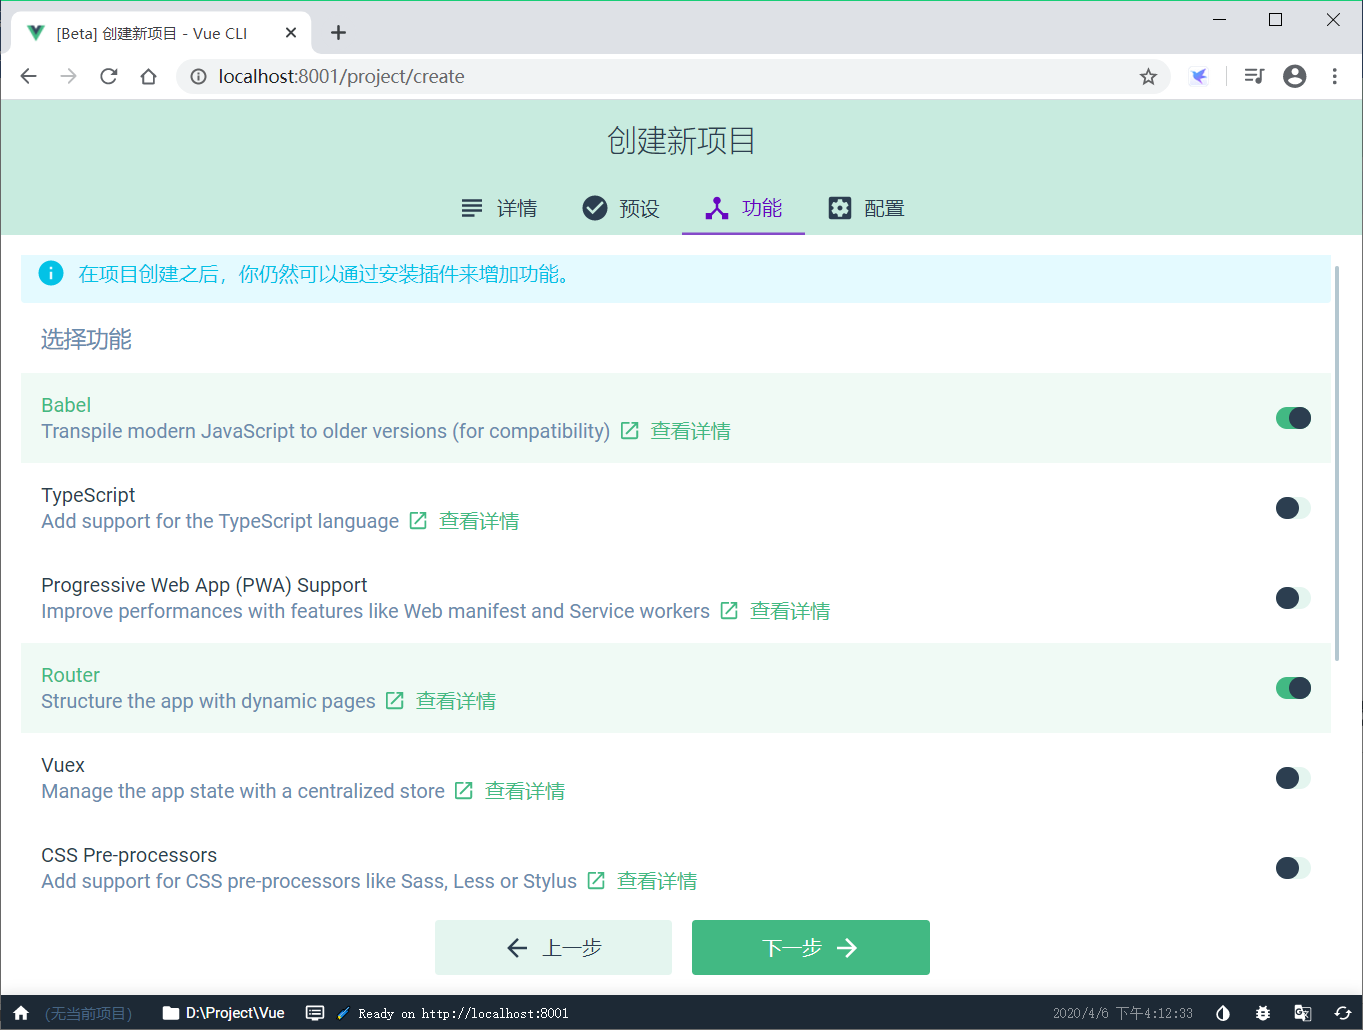The width and height of the screenshot is (1363, 1030).
Task: Toggle dark mode contrast icon in status bar
Action: point(1223,1013)
